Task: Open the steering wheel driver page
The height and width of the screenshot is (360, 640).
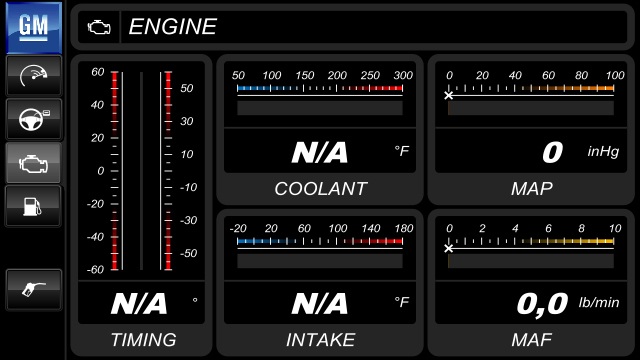Action: click(x=34, y=119)
